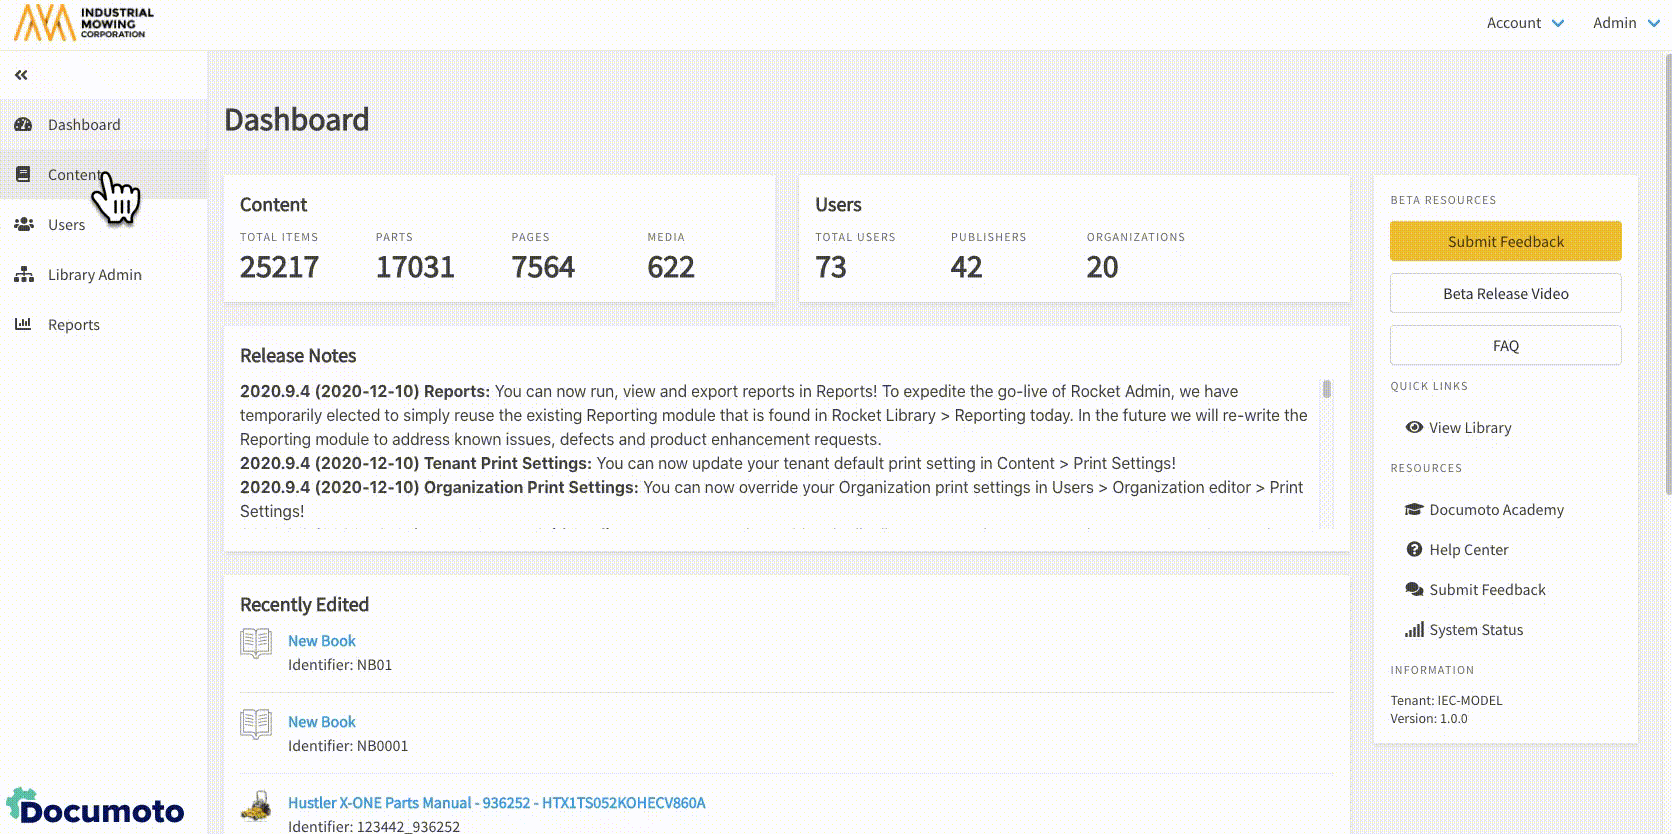
Task: Click the first New Book thumbnail icon
Action: (x=256, y=643)
